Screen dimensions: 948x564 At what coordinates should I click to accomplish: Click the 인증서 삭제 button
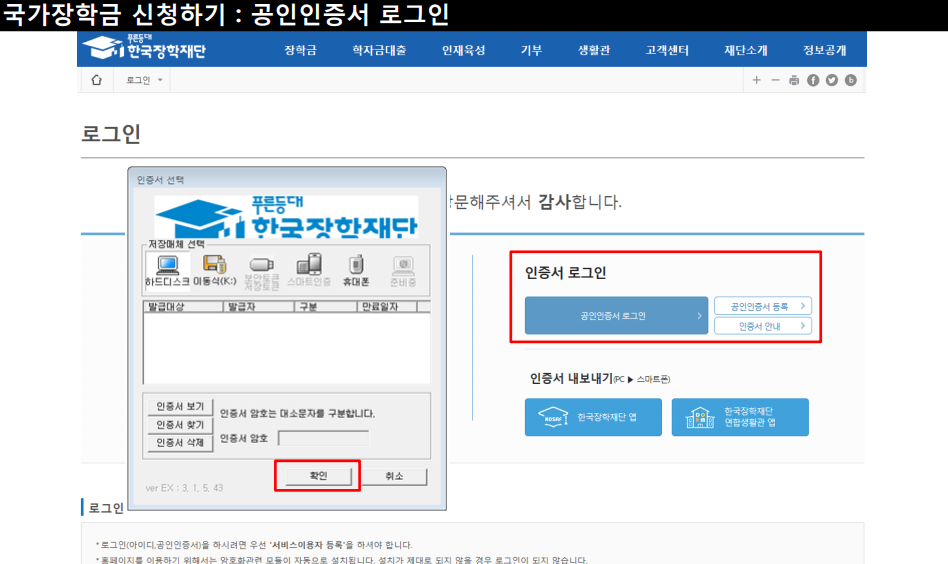[x=180, y=443]
